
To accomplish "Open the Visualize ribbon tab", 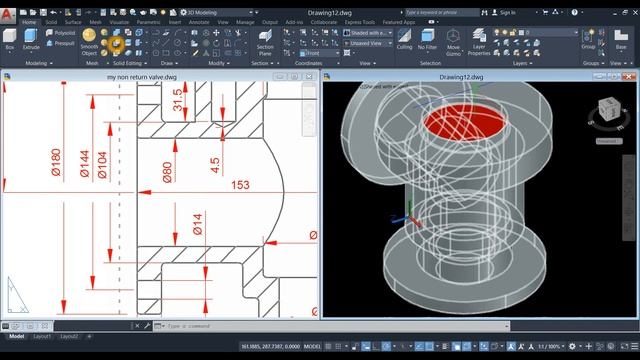I will click(119, 22).
